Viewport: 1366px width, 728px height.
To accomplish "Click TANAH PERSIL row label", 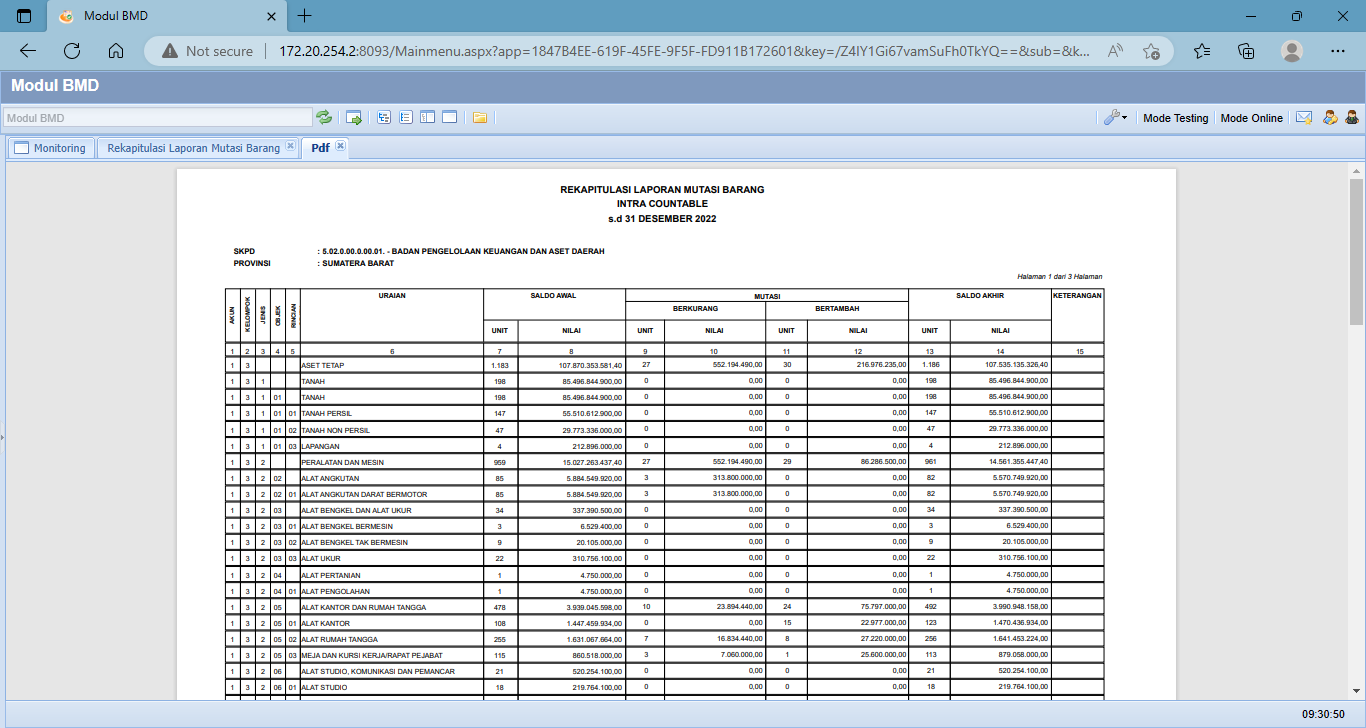I will [327, 413].
